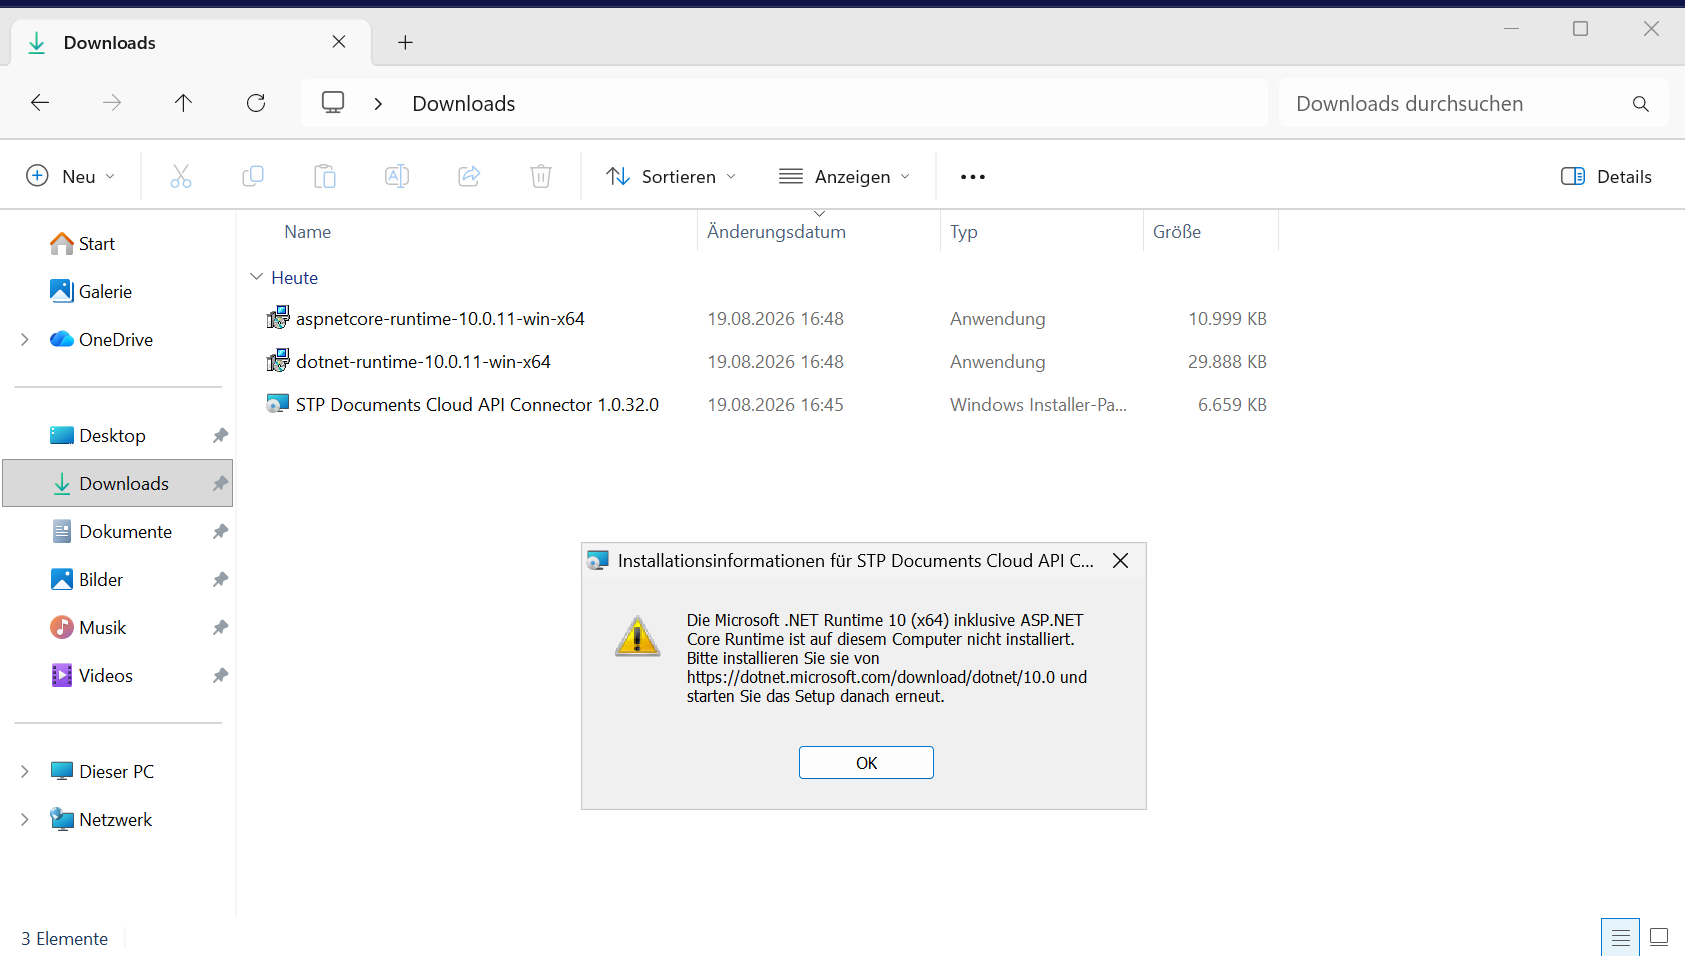This screenshot has width=1685, height=956.
Task: Select Downloads in the sidebar
Action: click(x=118, y=484)
